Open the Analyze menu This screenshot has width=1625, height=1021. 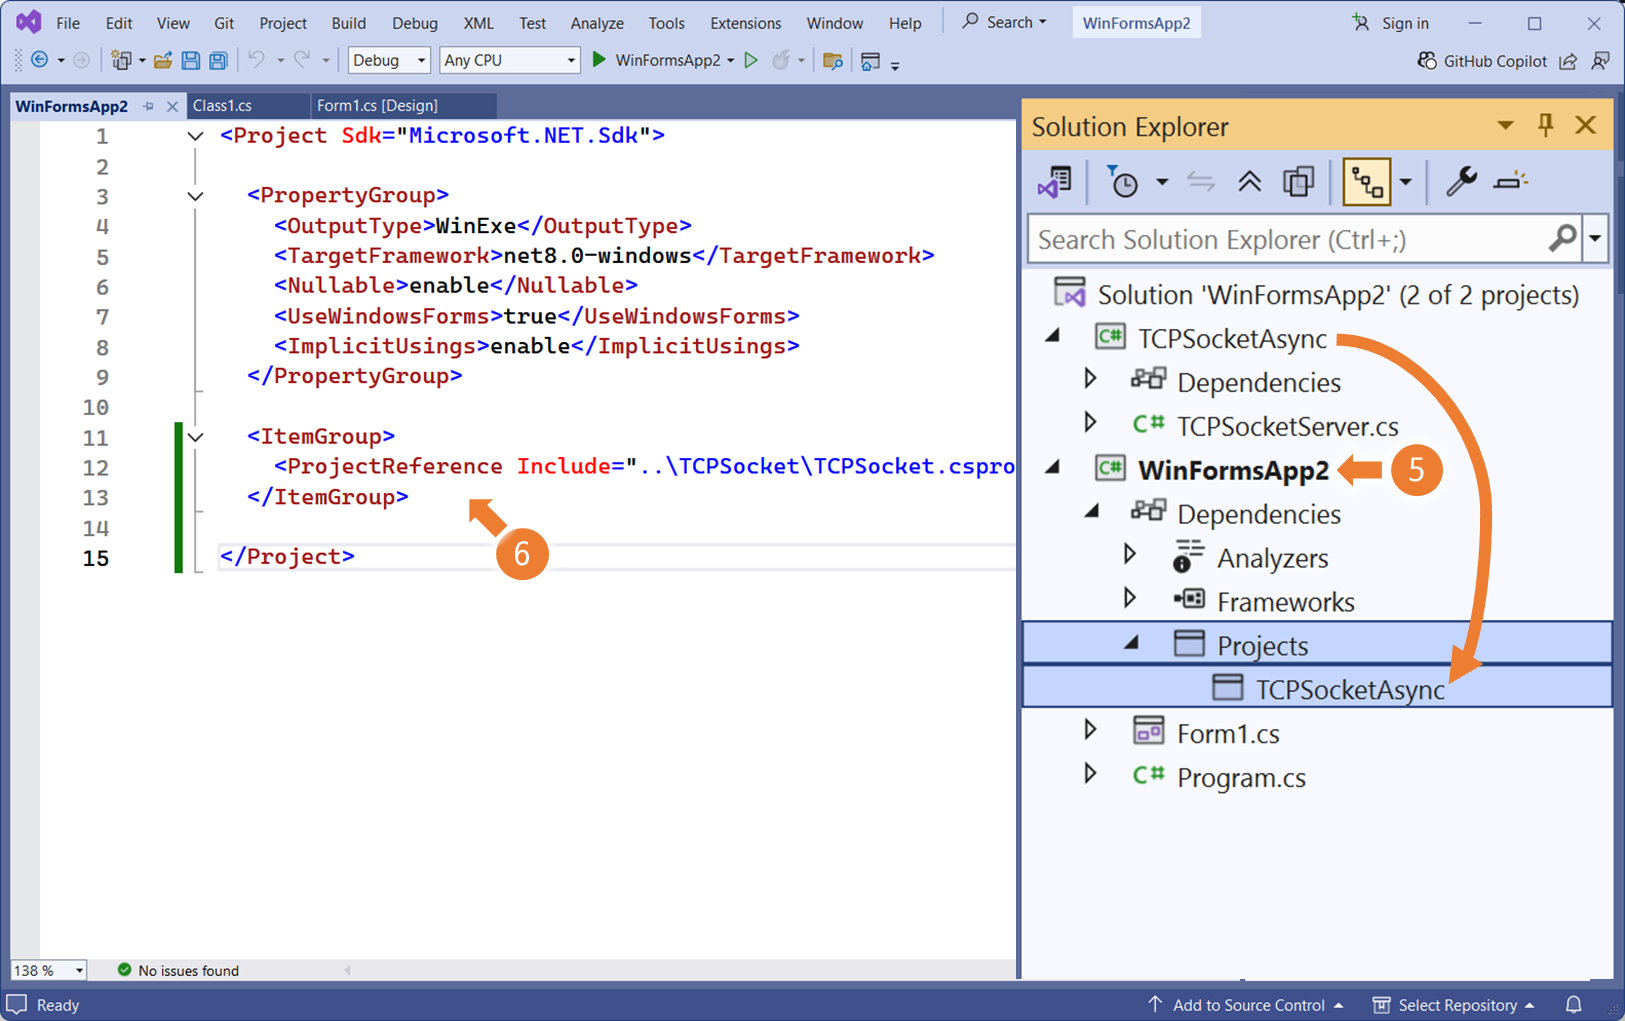597,23
